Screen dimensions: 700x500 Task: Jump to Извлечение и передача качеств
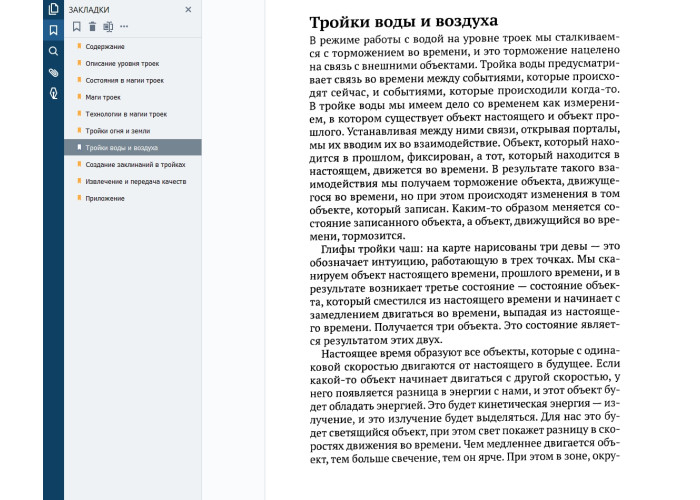click(135, 181)
